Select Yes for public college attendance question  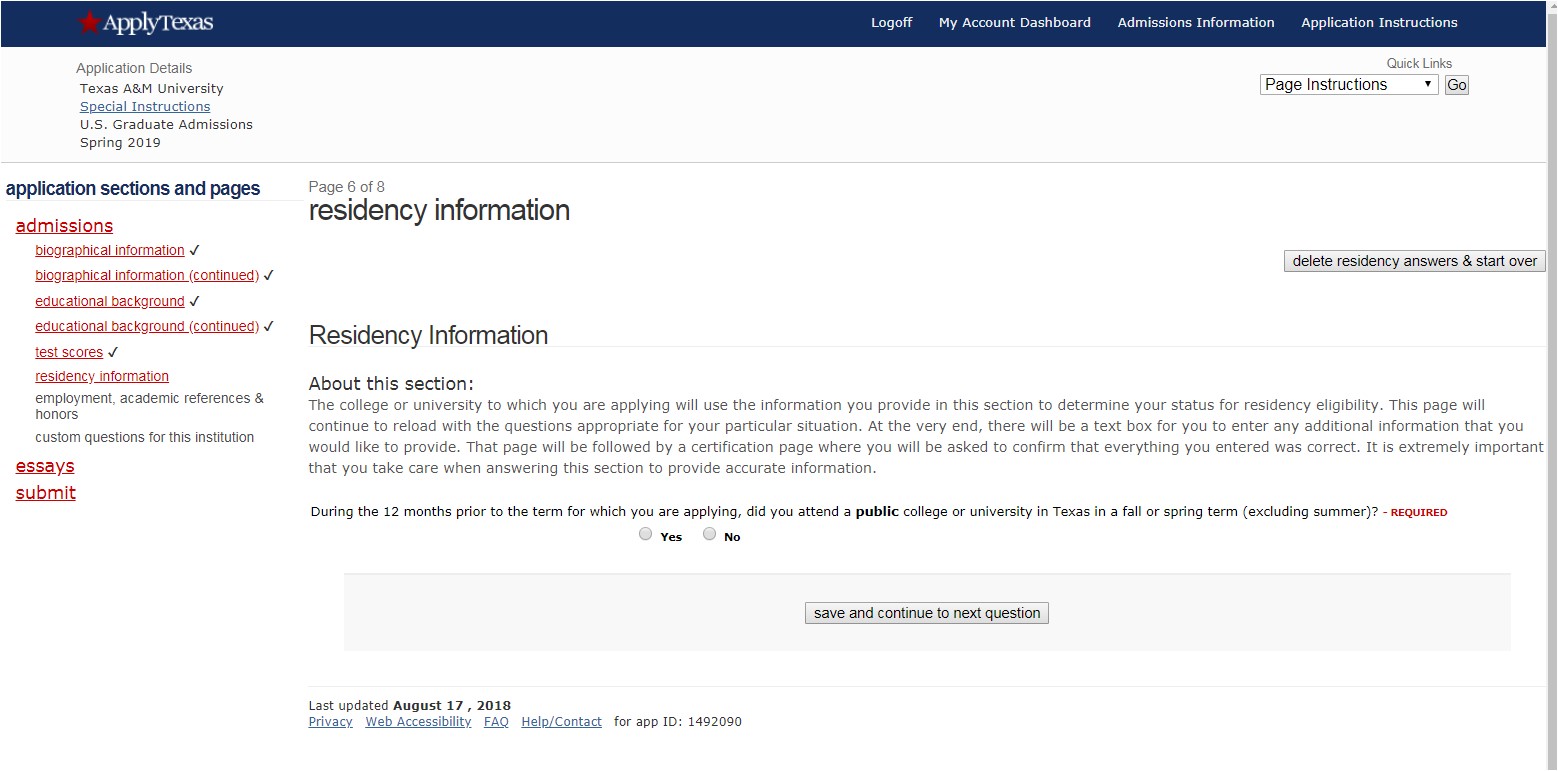coord(645,533)
